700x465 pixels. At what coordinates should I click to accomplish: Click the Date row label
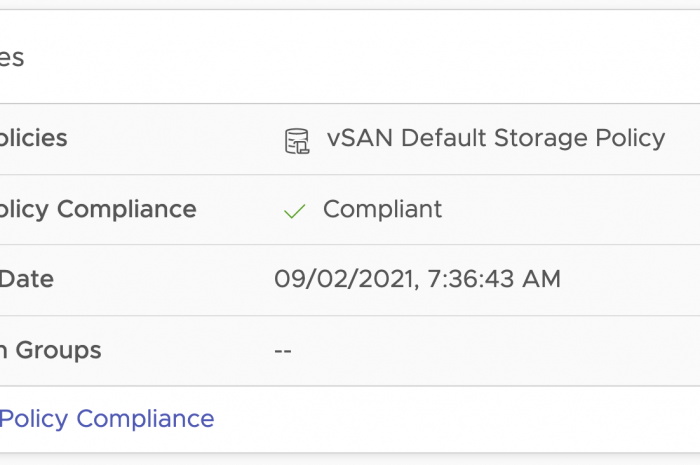[26, 279]
